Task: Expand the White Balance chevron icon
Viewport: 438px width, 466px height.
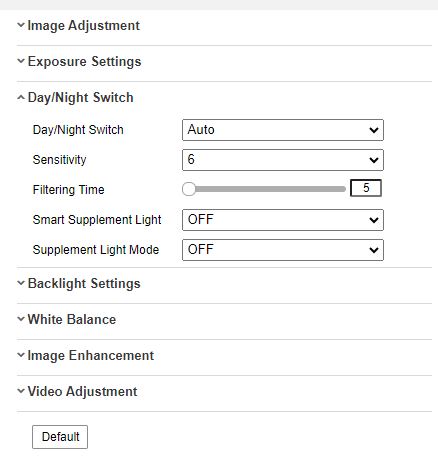Action: click(21, 319)
